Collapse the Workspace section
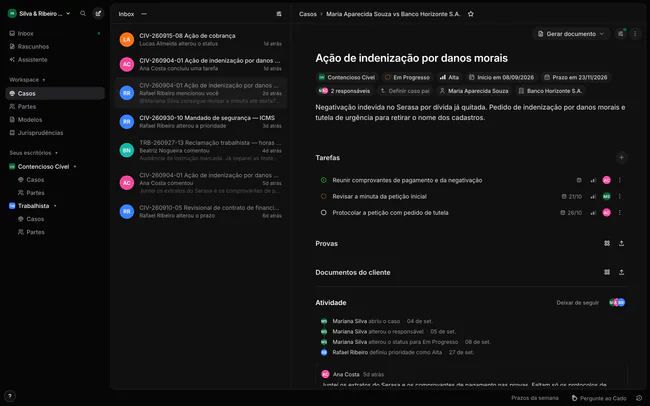This screenshot has width=650, height=406. point(27,80)
